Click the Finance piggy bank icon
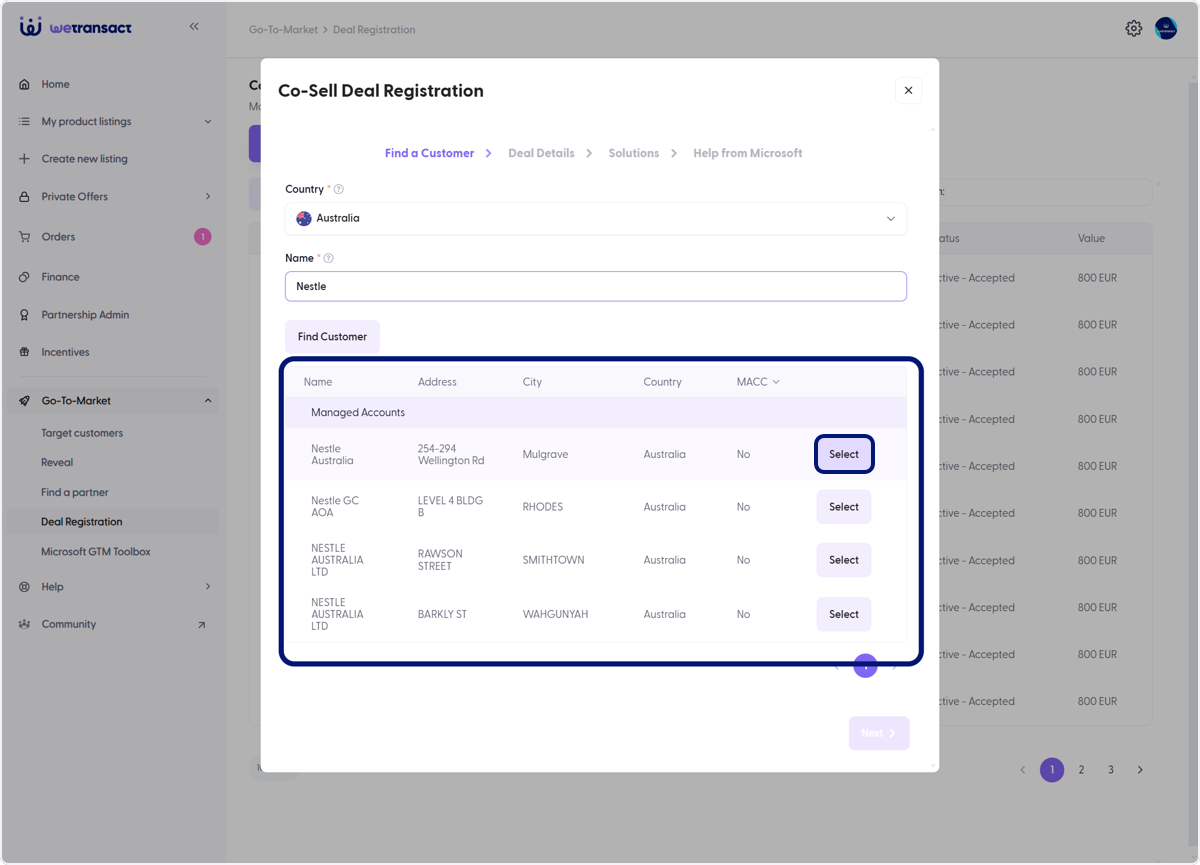1200x865 pixels. [x=25, y=277]
